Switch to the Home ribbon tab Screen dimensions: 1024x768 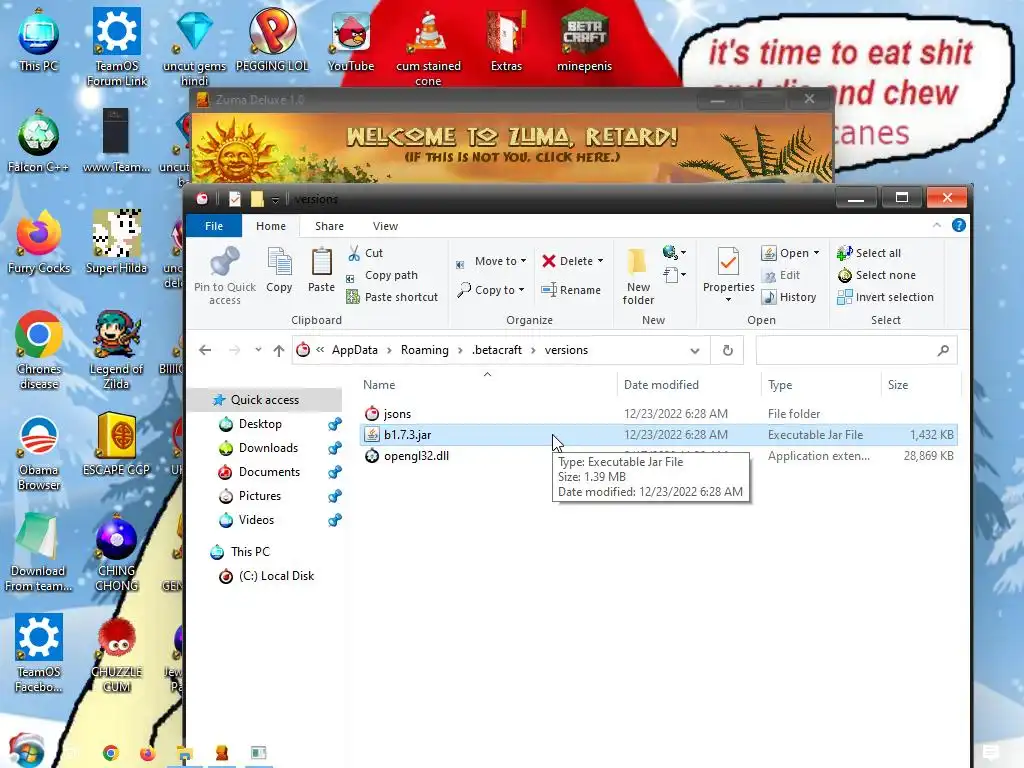tap(270, 226)
